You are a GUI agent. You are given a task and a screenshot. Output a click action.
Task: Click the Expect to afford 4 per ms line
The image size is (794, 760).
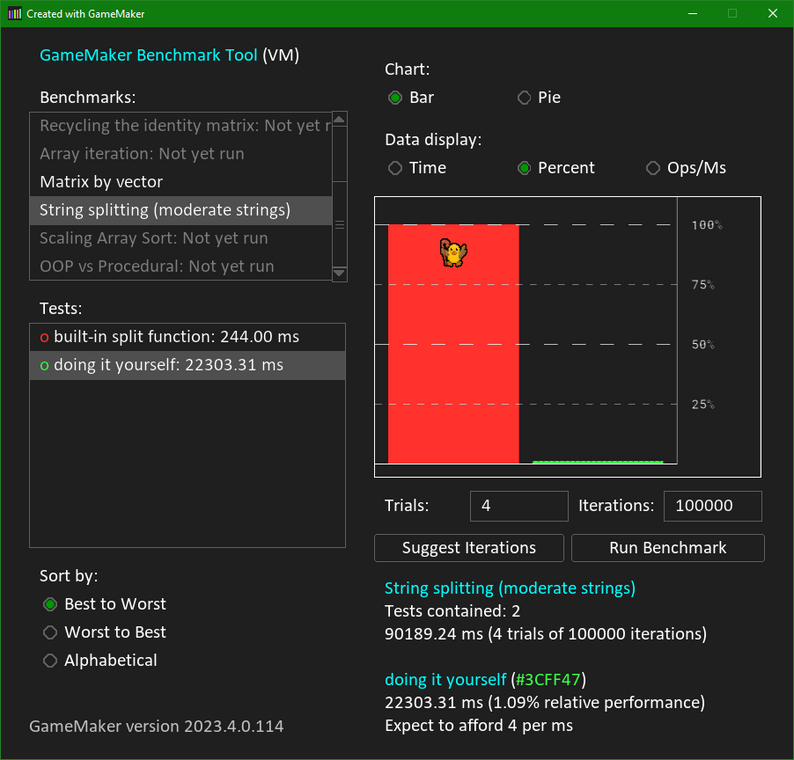(x=479, y=726)
